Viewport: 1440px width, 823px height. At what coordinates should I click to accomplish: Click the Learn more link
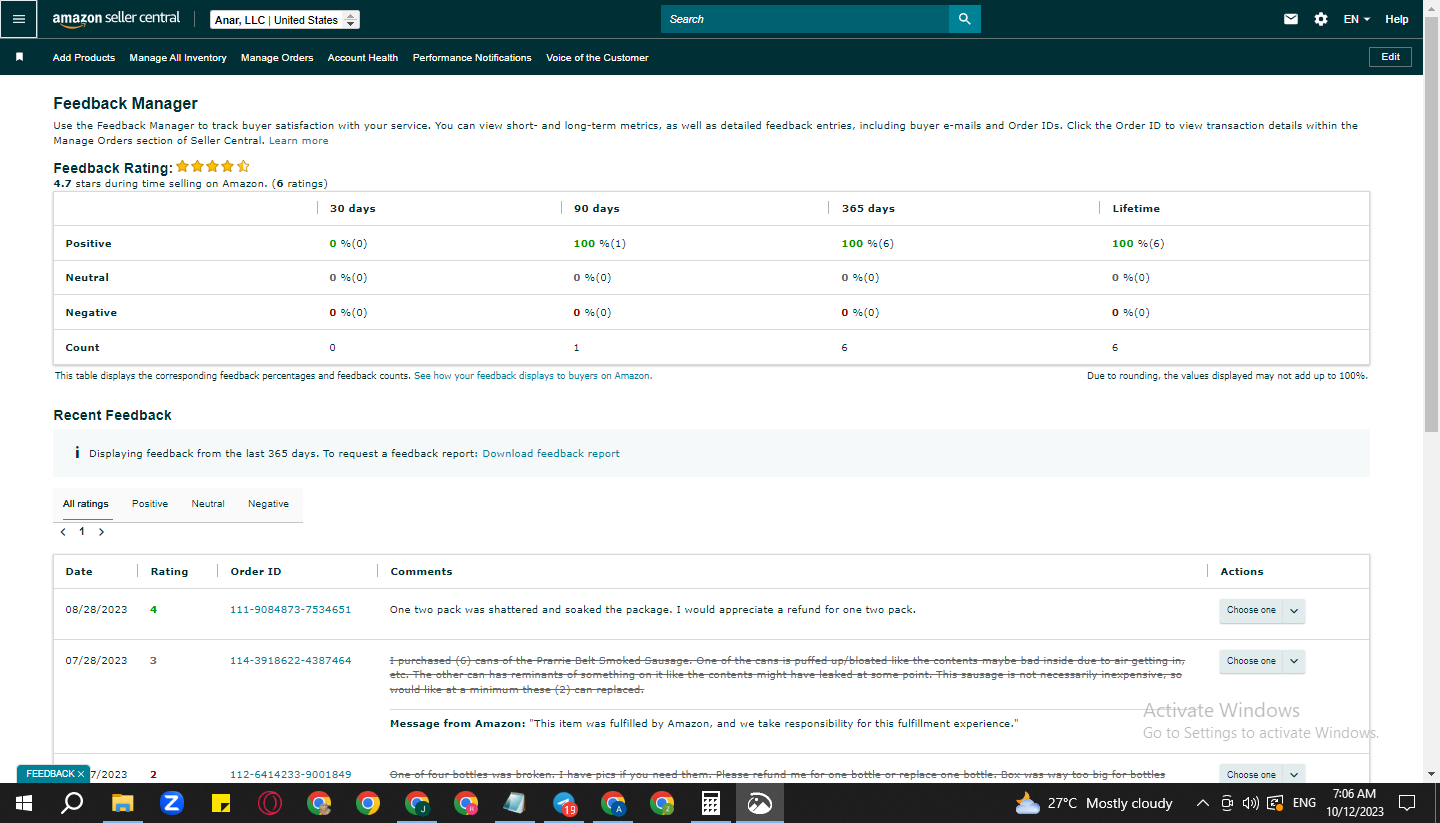click(x=299, y=141)
